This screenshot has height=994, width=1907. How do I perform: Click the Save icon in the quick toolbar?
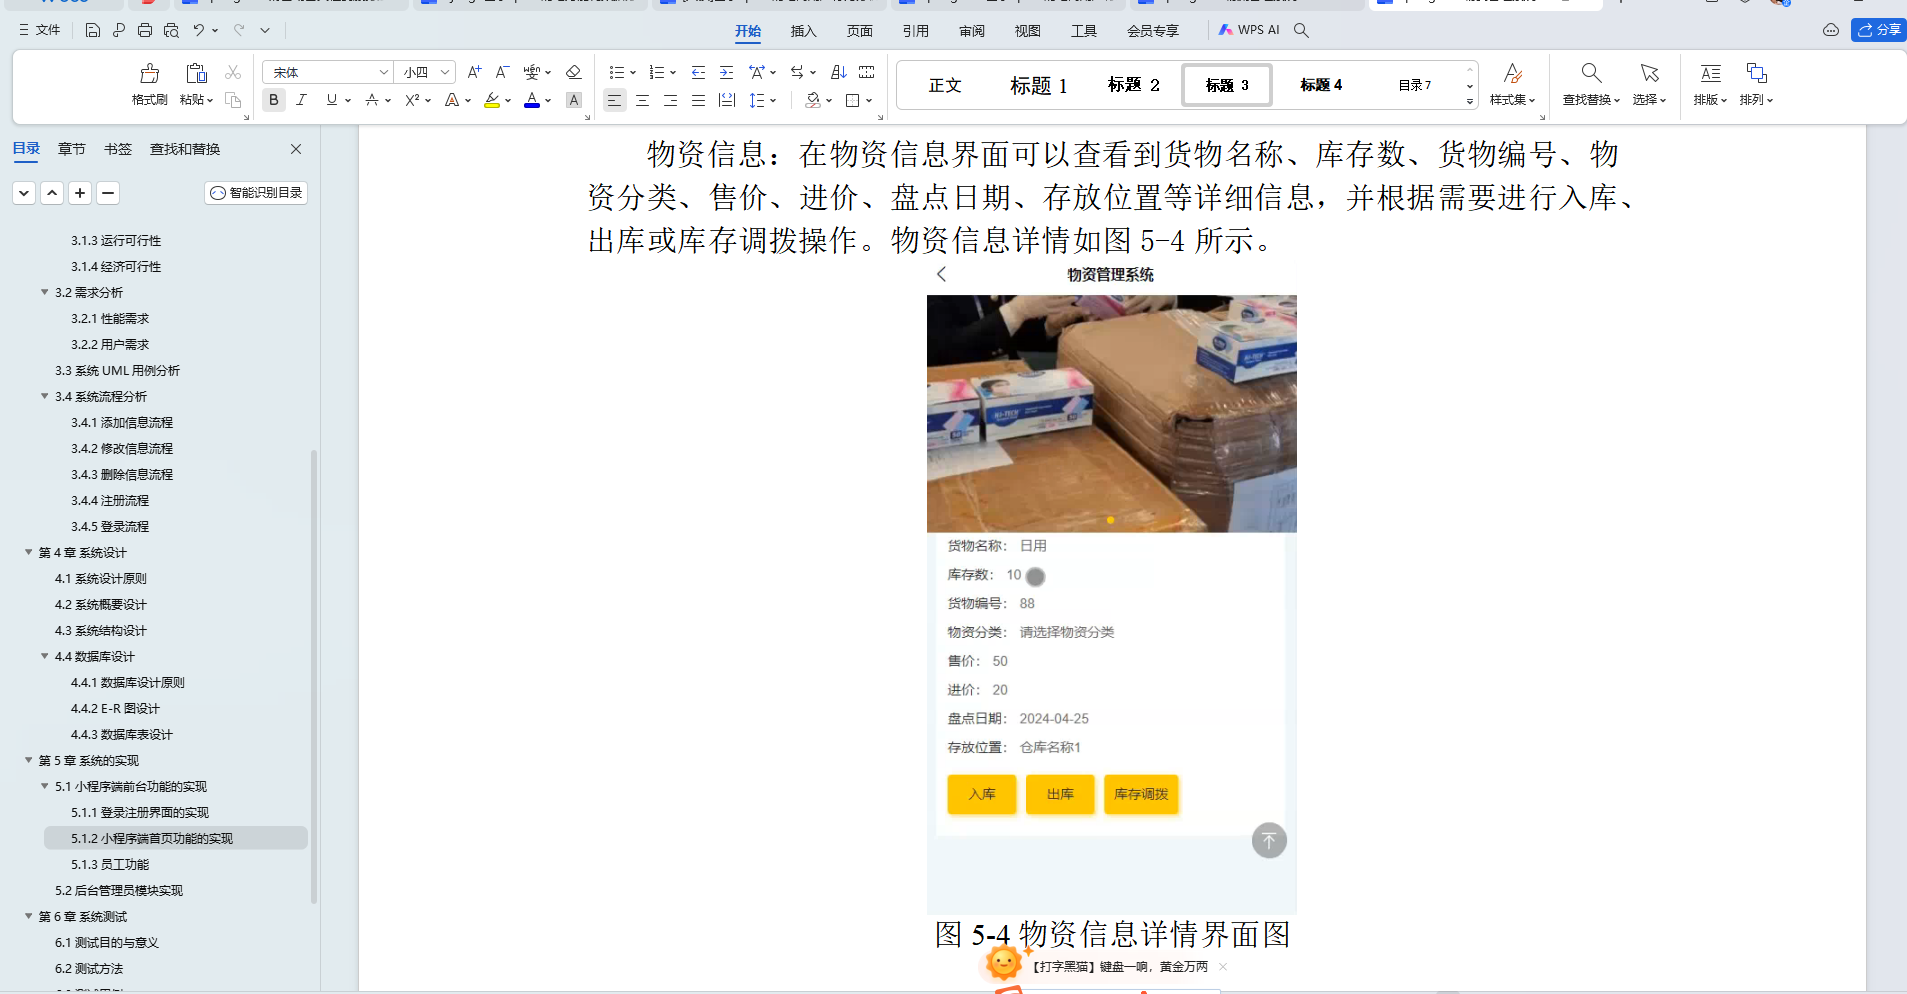pyautogui.click(x=92, y=30)
